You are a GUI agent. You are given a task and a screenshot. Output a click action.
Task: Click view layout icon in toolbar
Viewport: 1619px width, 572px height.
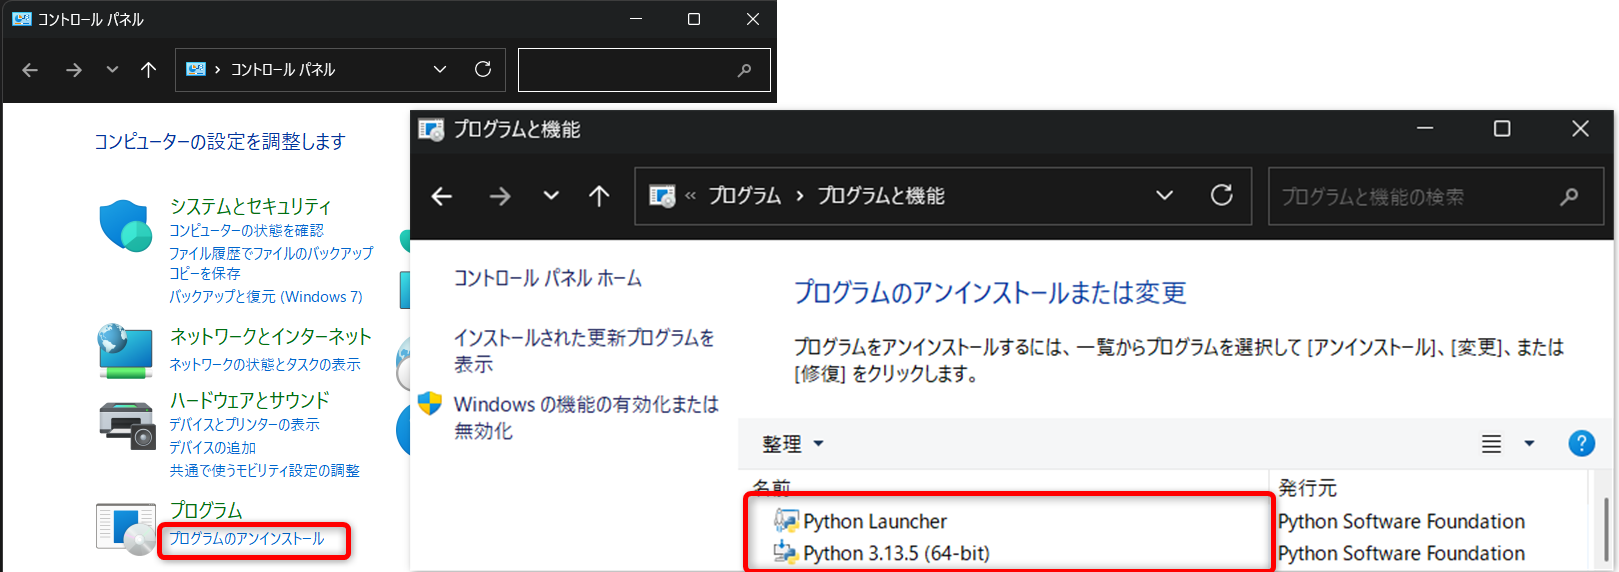pos(1491,443)
